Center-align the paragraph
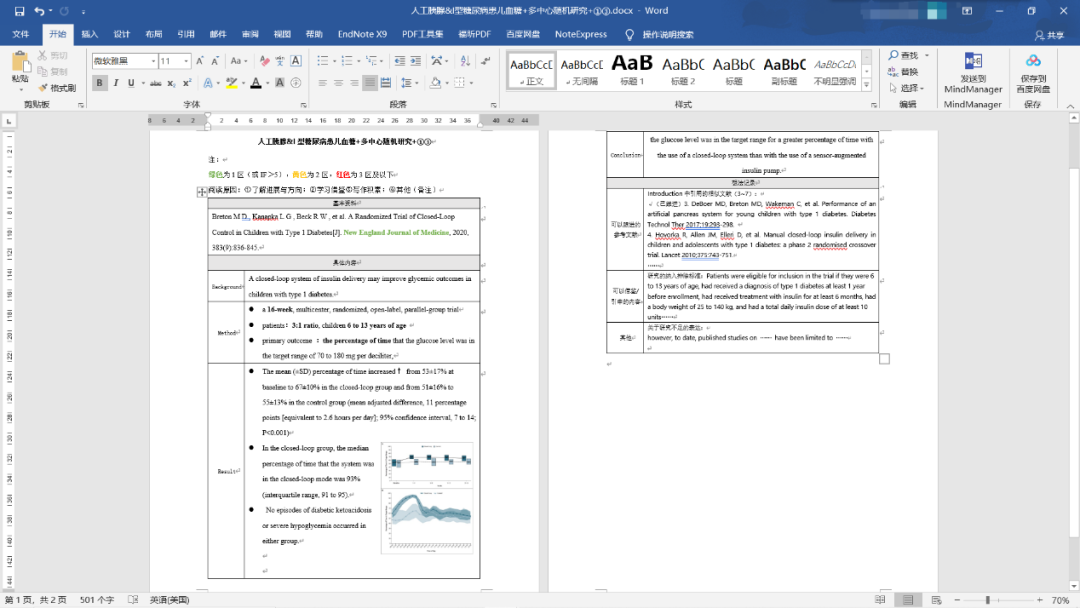The image size is (1080, 608). tap(338, 83)
